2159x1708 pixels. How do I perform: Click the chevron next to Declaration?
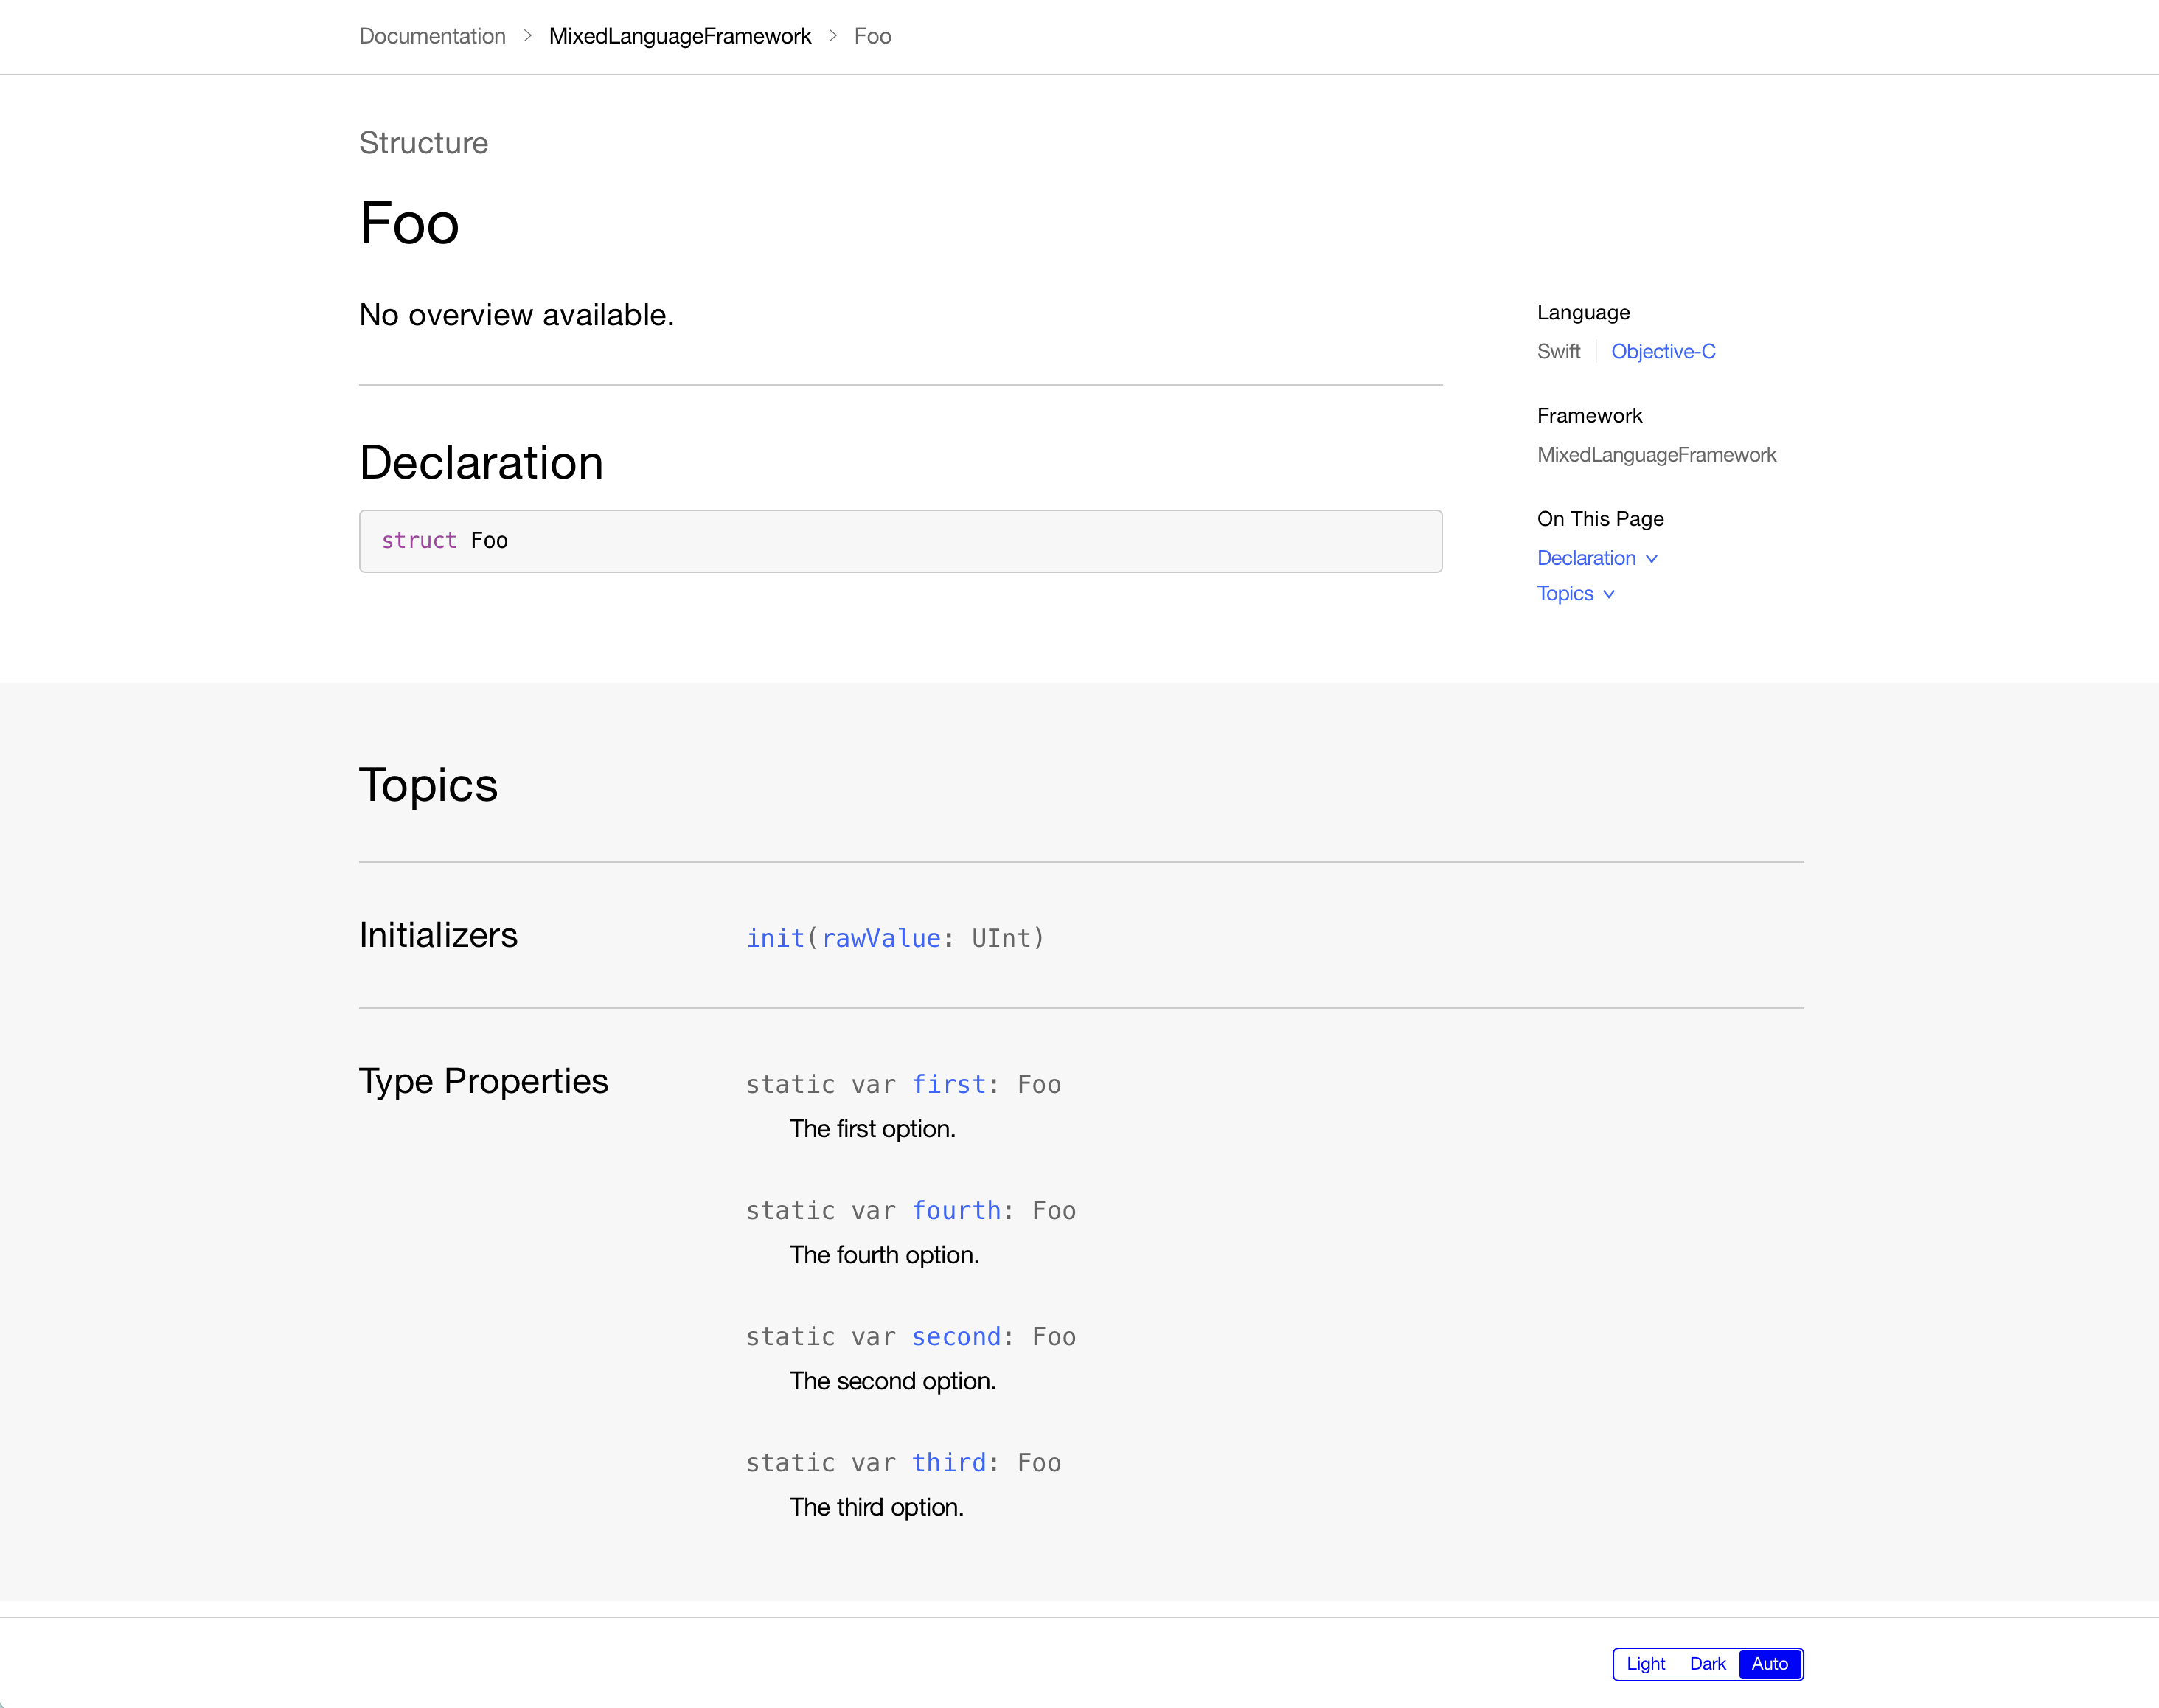(1651, 559)
